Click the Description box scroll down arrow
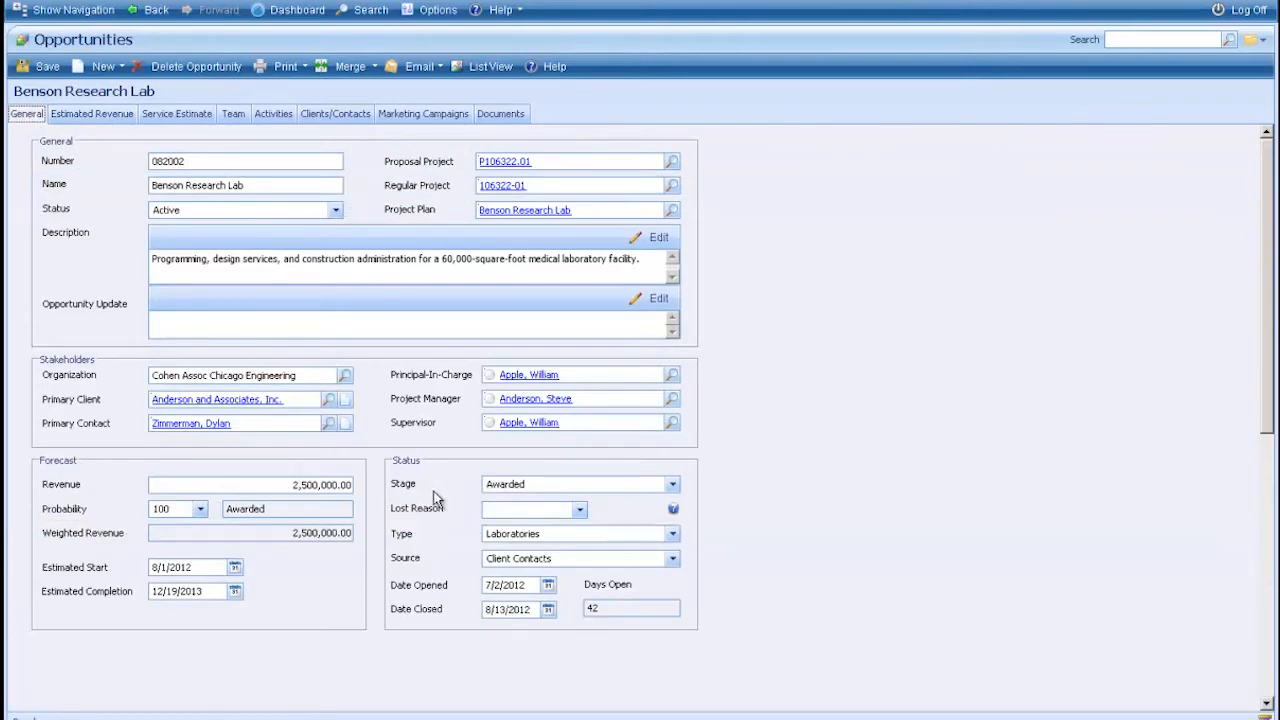 coord(672,277)
